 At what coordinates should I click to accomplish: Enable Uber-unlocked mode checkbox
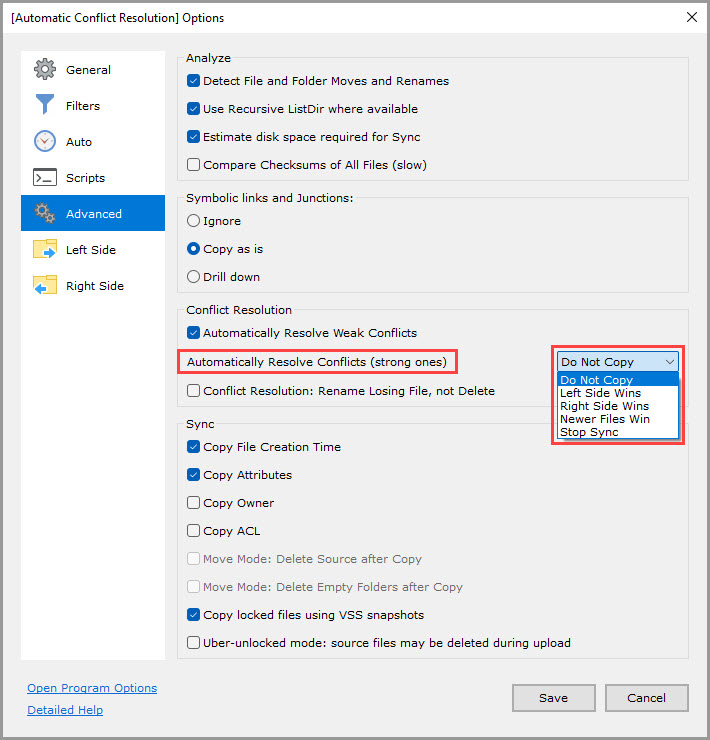tap(193, 643)
